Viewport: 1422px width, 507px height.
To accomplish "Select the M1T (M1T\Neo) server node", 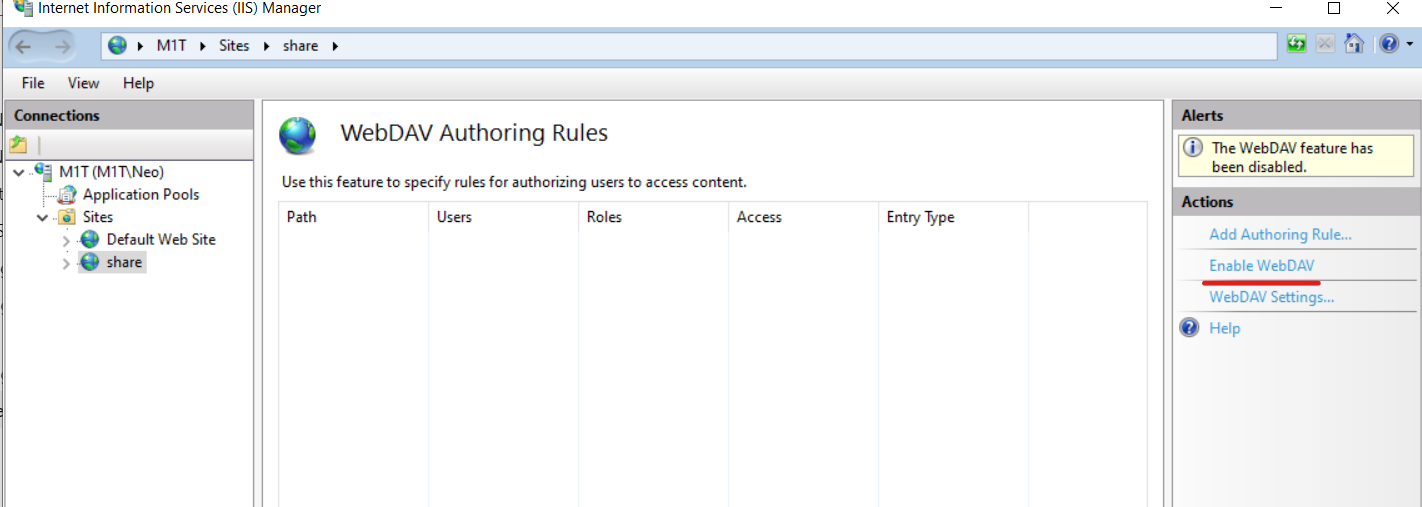I will (111, 172).
